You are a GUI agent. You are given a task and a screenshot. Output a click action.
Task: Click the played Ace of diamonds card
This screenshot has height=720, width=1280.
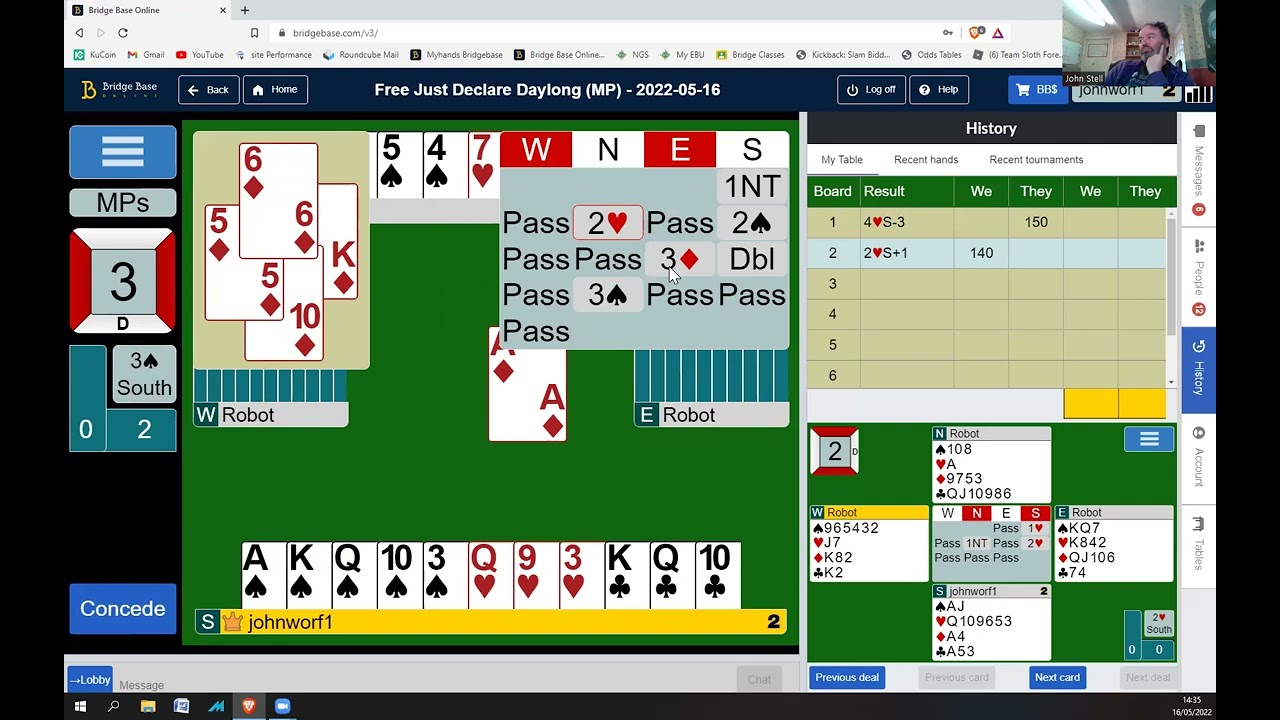(528, 385)
